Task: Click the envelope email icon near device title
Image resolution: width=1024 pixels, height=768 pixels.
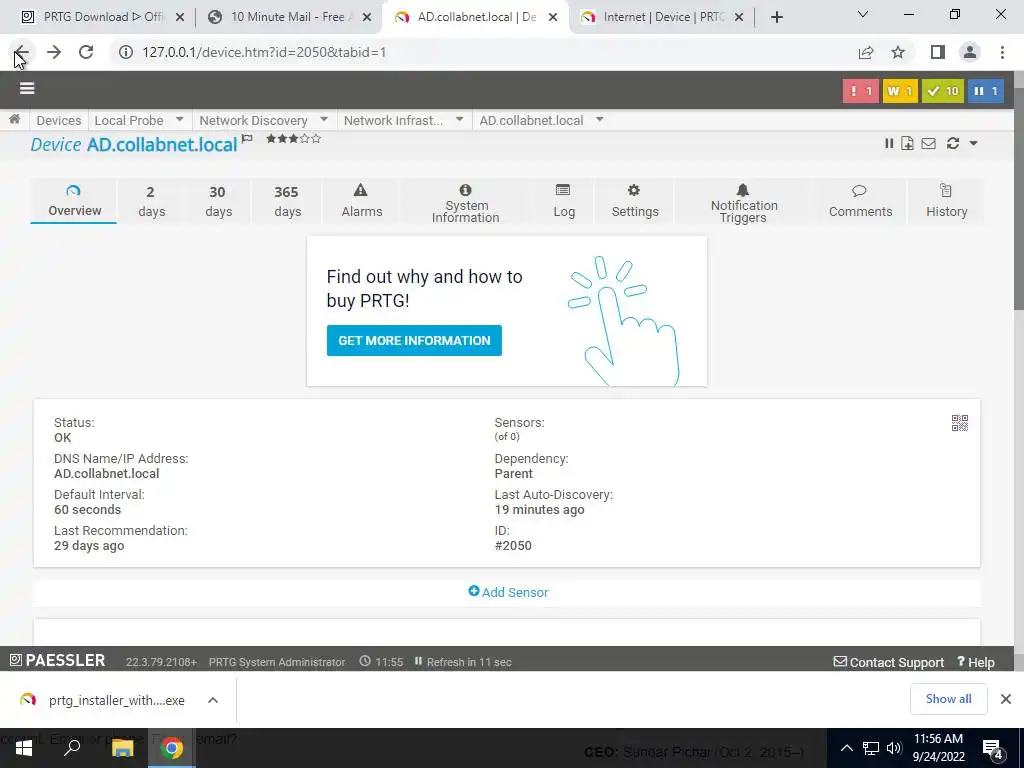Action: [x=929, y=143]
